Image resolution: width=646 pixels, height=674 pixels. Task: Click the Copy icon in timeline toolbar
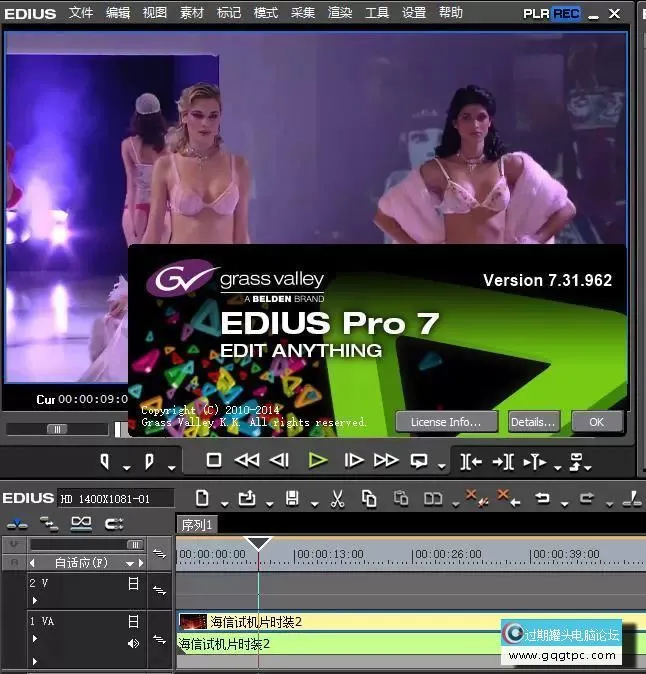369,497
